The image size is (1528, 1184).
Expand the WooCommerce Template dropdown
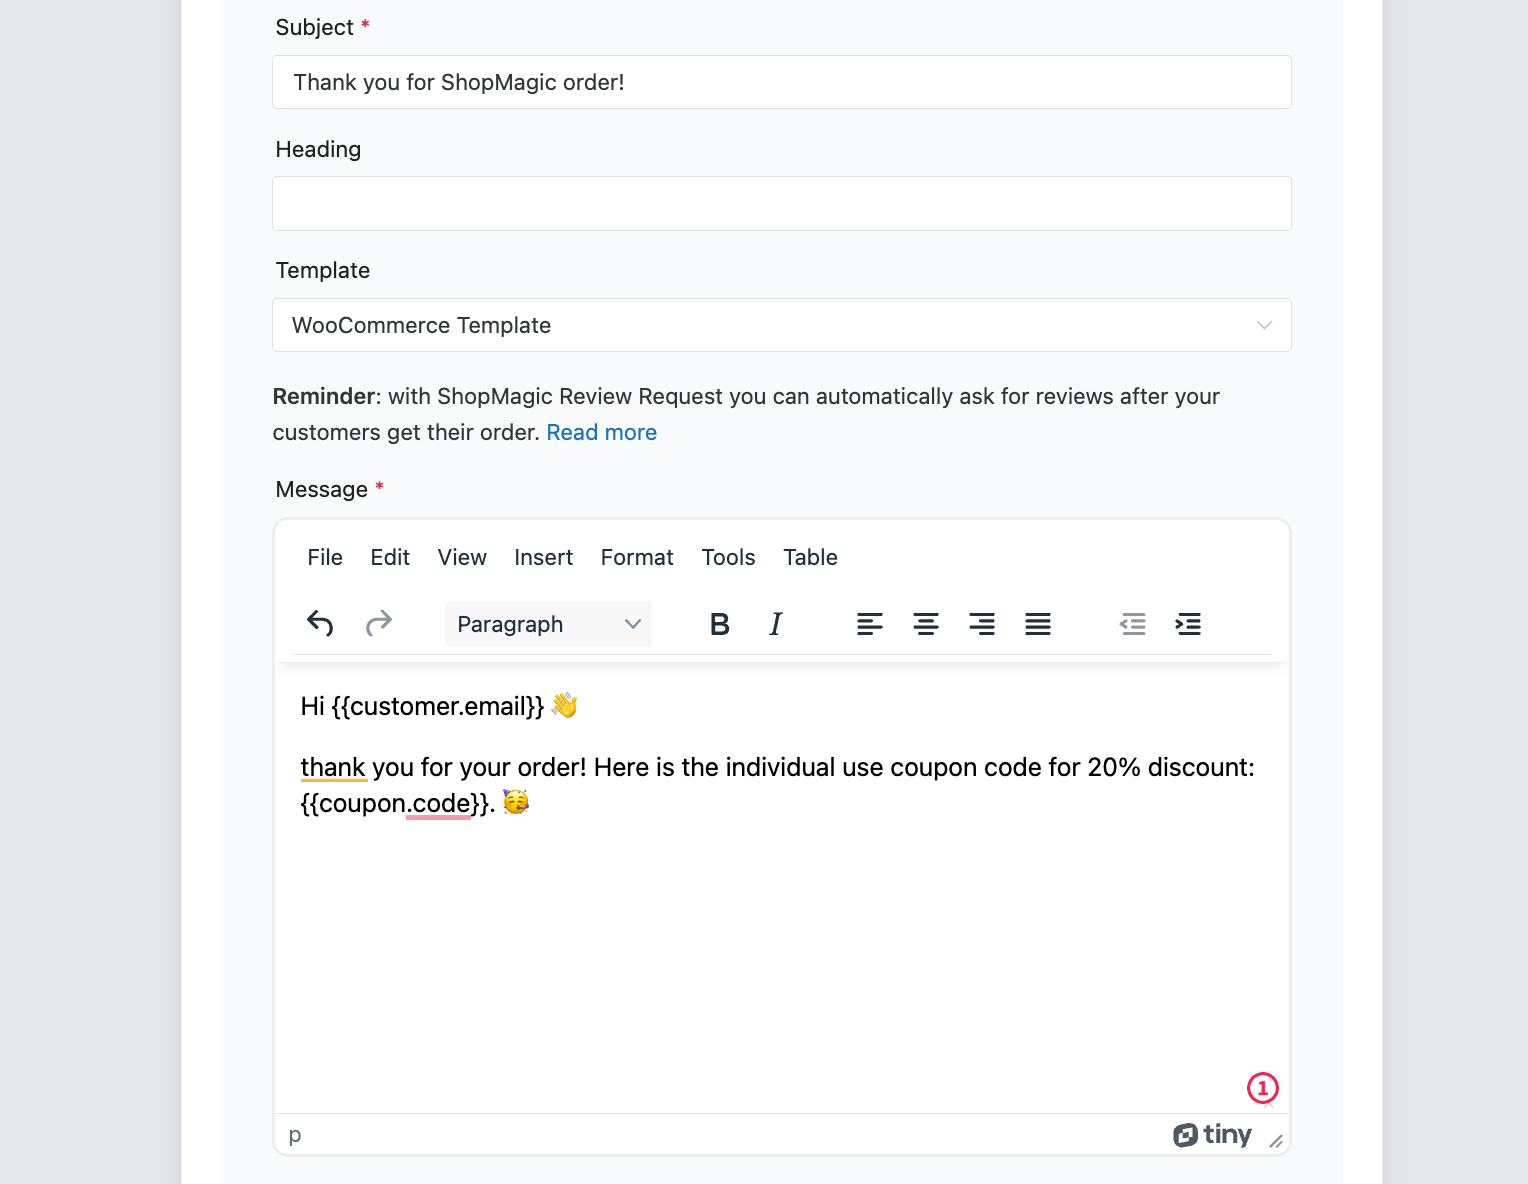point(782,325)
